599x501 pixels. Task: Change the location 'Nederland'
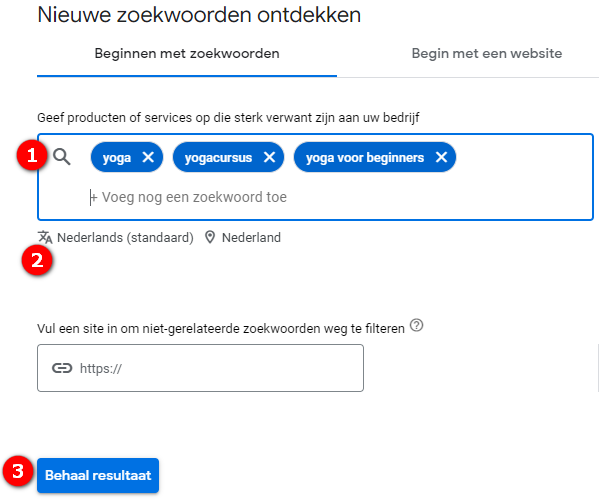tap(251, 238)
